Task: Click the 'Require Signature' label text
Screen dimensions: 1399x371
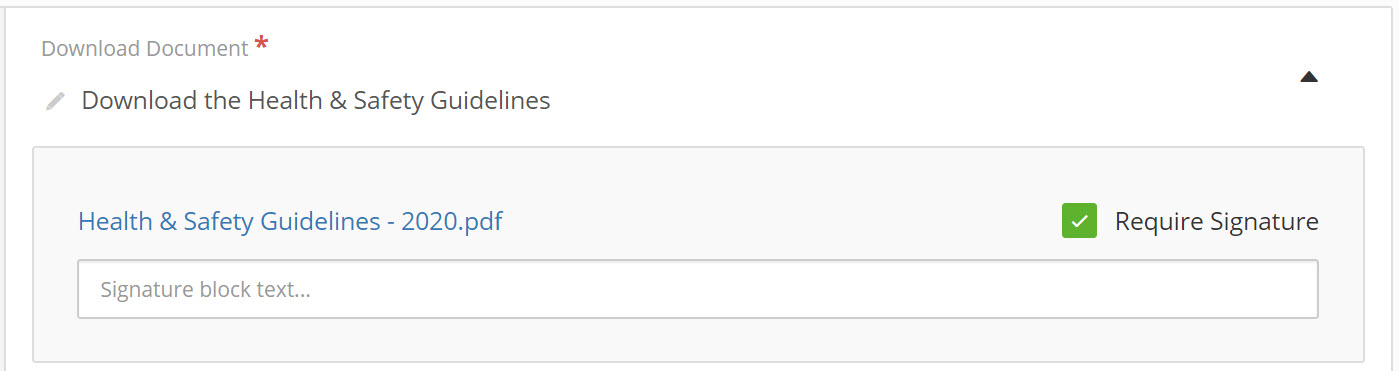Action: (x=1216, y=222)
